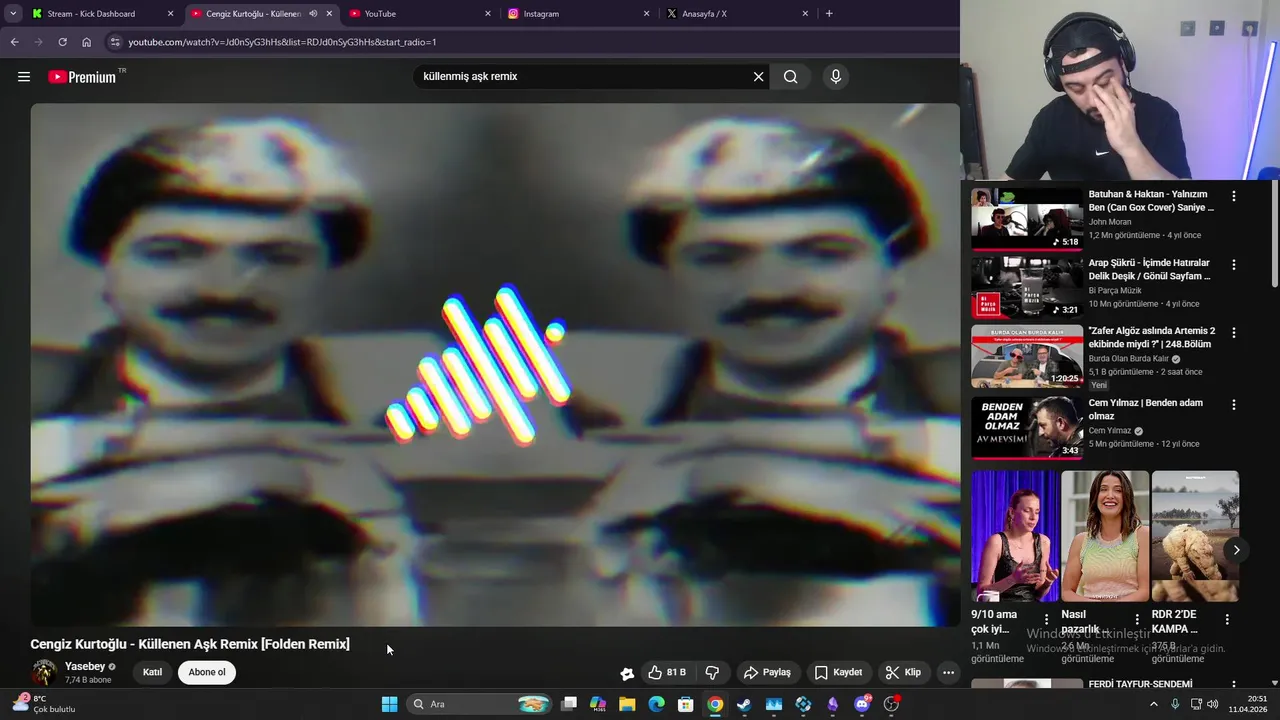View site information icon in address bar
Image resolution: width=1280 pixels, height=720 pixels.
pos(115,42)
